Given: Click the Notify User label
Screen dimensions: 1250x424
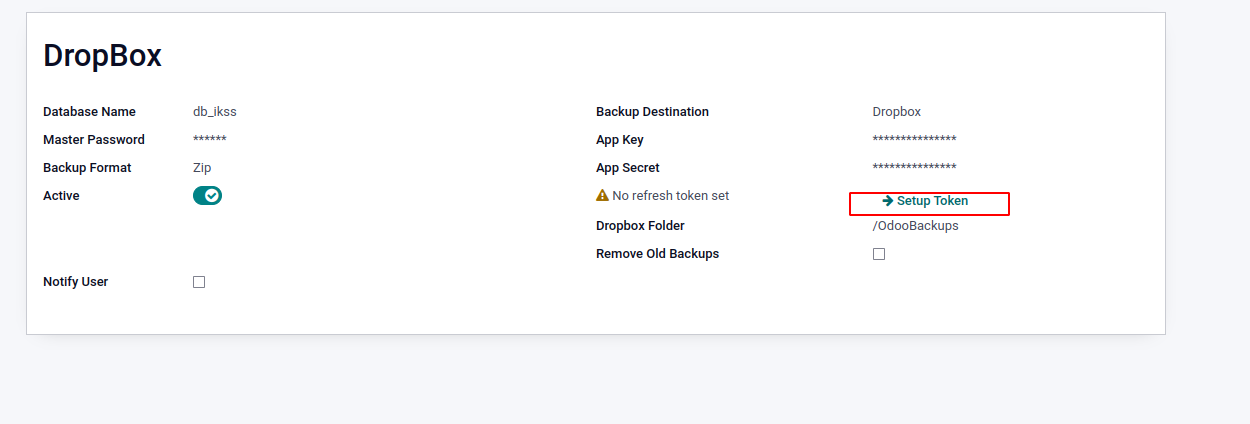Looking at the screenshot, I should pyautogui.click(x=75, y=282).
